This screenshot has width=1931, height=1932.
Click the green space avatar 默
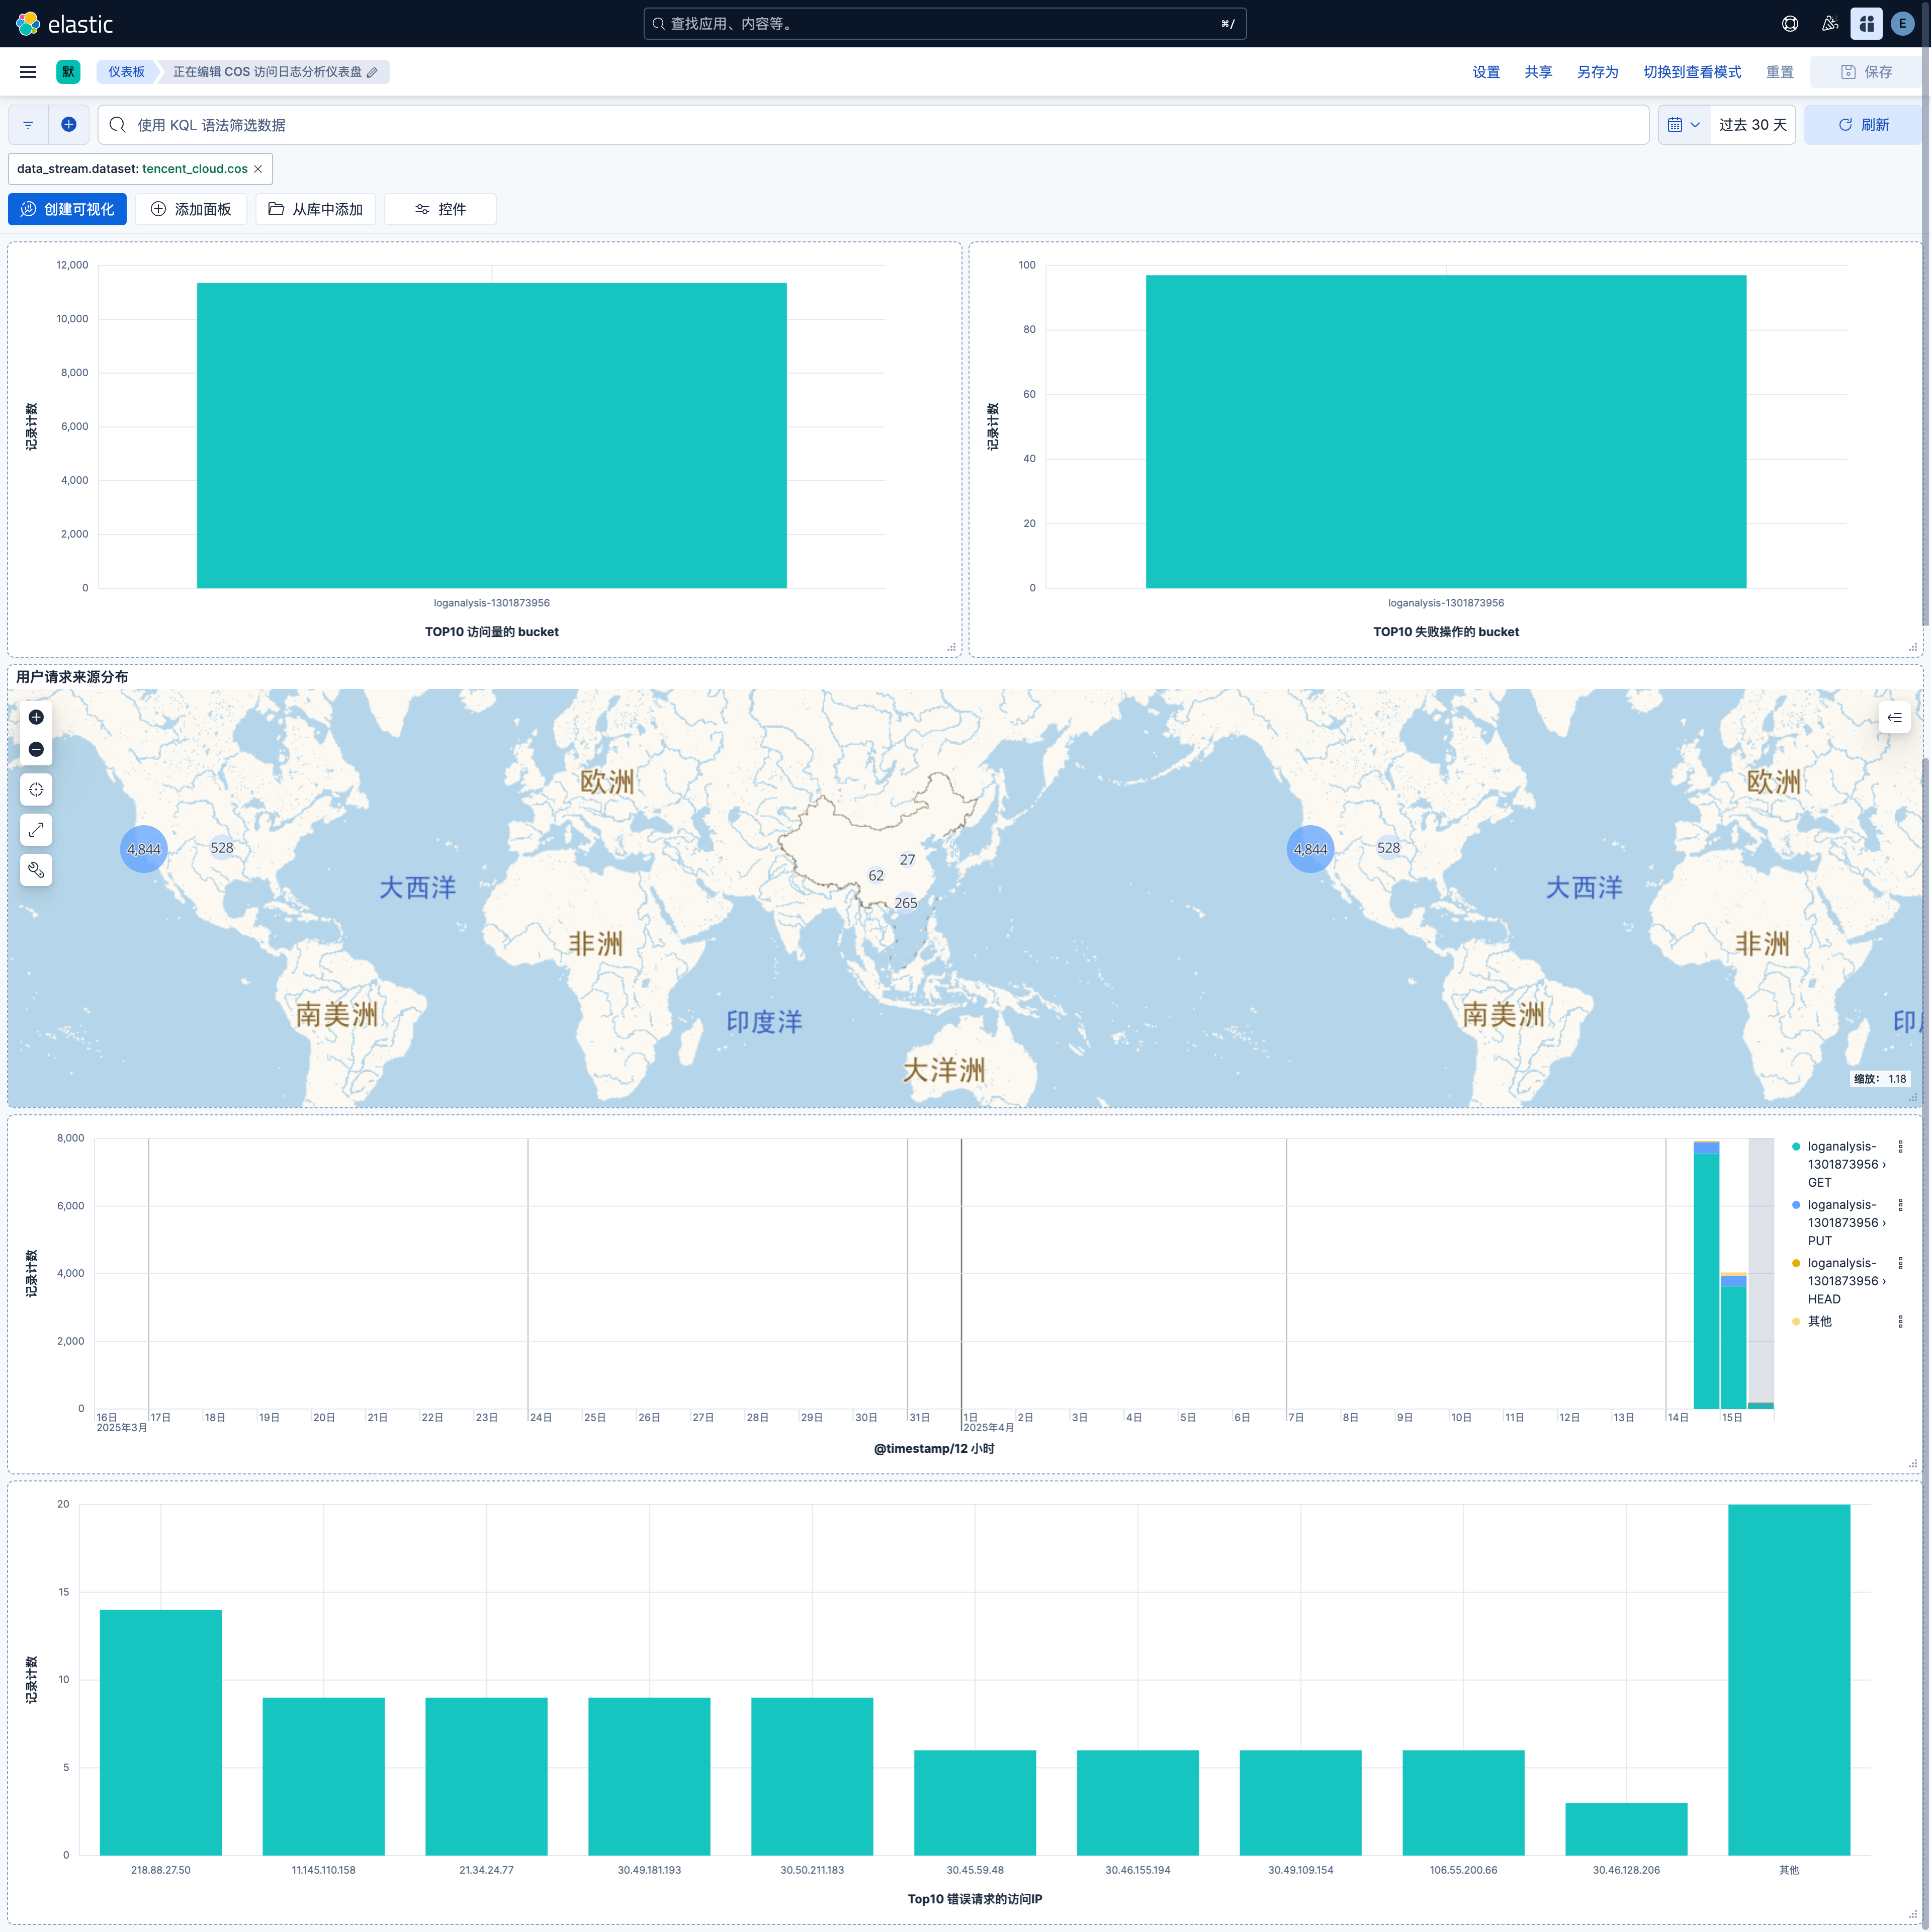coord(68,72)
